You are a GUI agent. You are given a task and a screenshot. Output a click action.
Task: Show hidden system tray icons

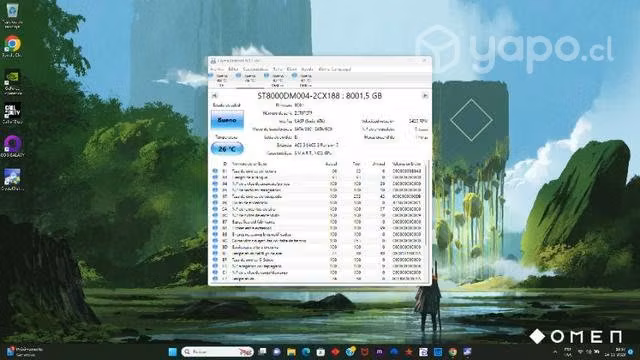[x=555, y=352]
